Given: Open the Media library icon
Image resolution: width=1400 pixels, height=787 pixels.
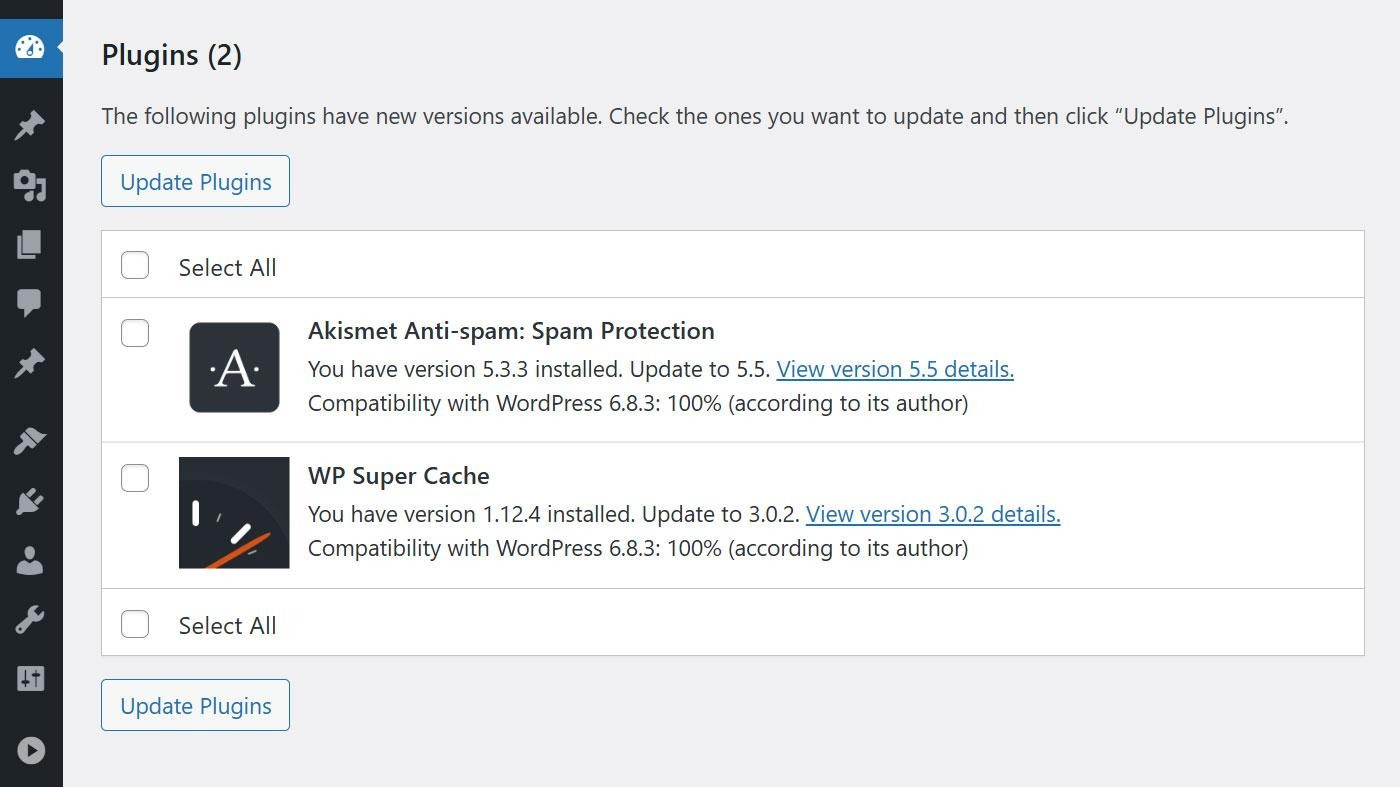Looking at the screenshot, I should point(30,186).
